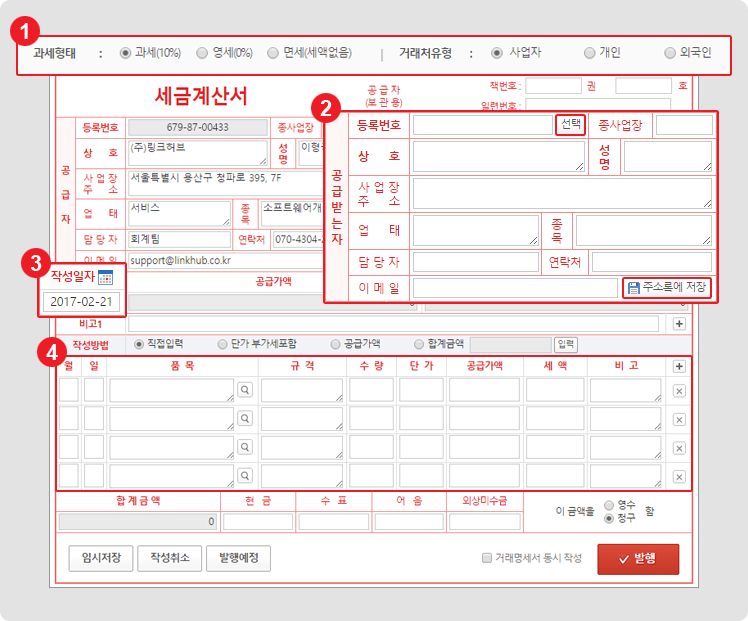This screenshot has width=748, height=621.
Task: Click supplier 등록번호 679-87-00433
Action: click(x=197, y=127)
